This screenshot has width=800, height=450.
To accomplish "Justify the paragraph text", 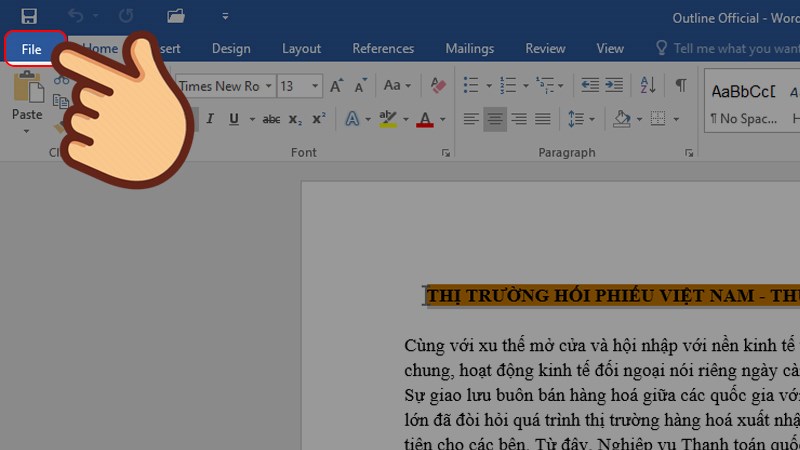I will (x=542, y=119).
